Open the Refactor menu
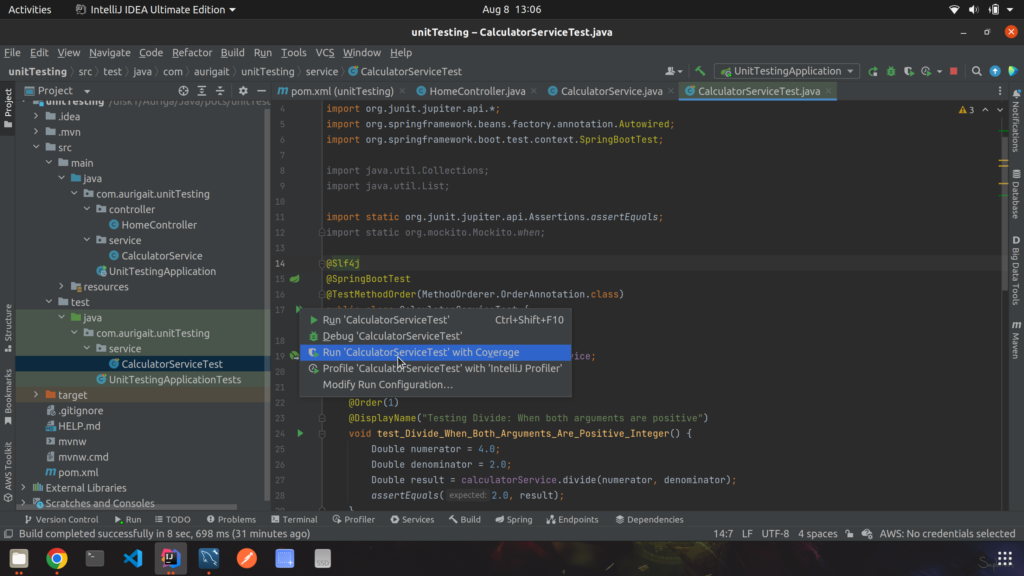This screenshot has height=576, width=1024. [191, 52]
